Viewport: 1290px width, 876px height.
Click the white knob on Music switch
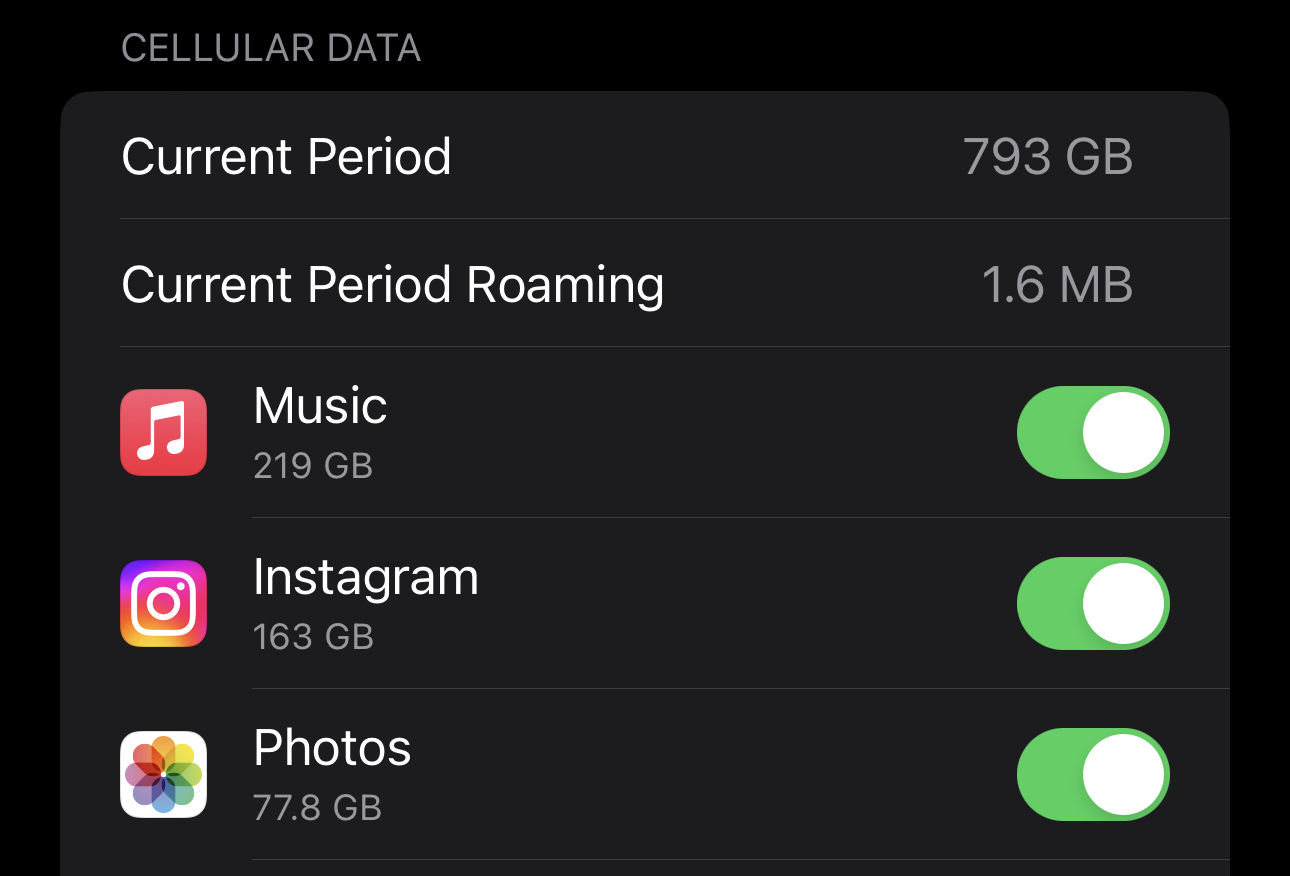point(1124,432)
